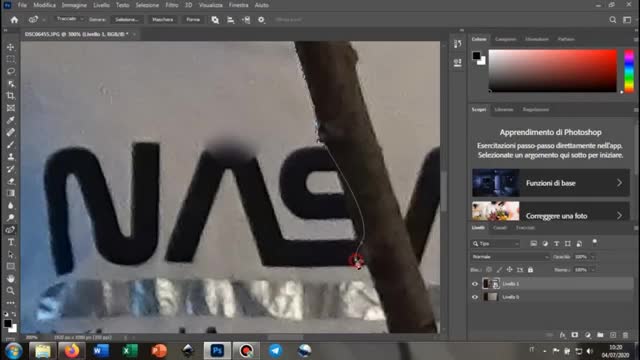The width and height of the screenshot is (640, 360).
Task: Click the search icon at top right
Action: coord(613,20)
